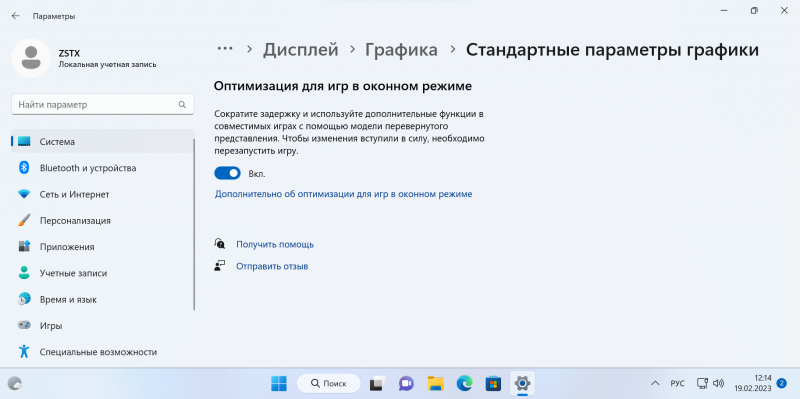
Task: Open the widgets icon at taskbar left
Action: [15, 383]
